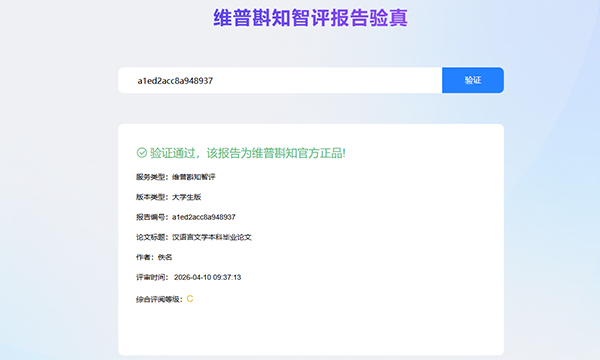This screenshot has width=600, height=360.
Task: Click the 验证通过 success message text
Action: (248, 153)
